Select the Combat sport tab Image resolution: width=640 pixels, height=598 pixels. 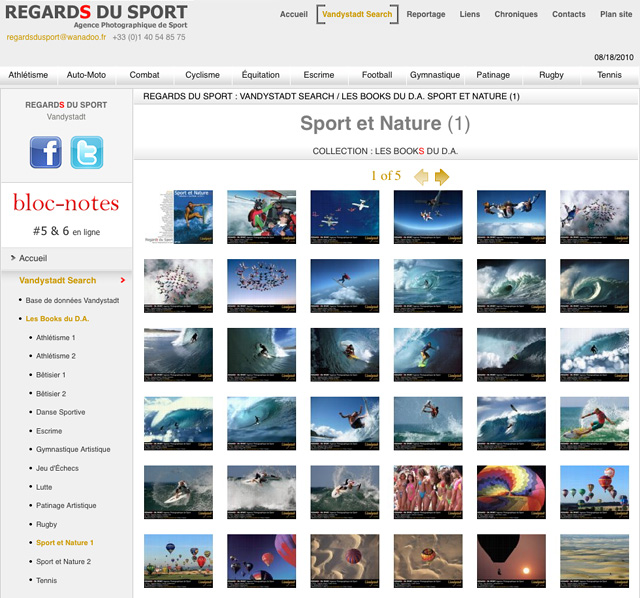click(x=144, y=75)
